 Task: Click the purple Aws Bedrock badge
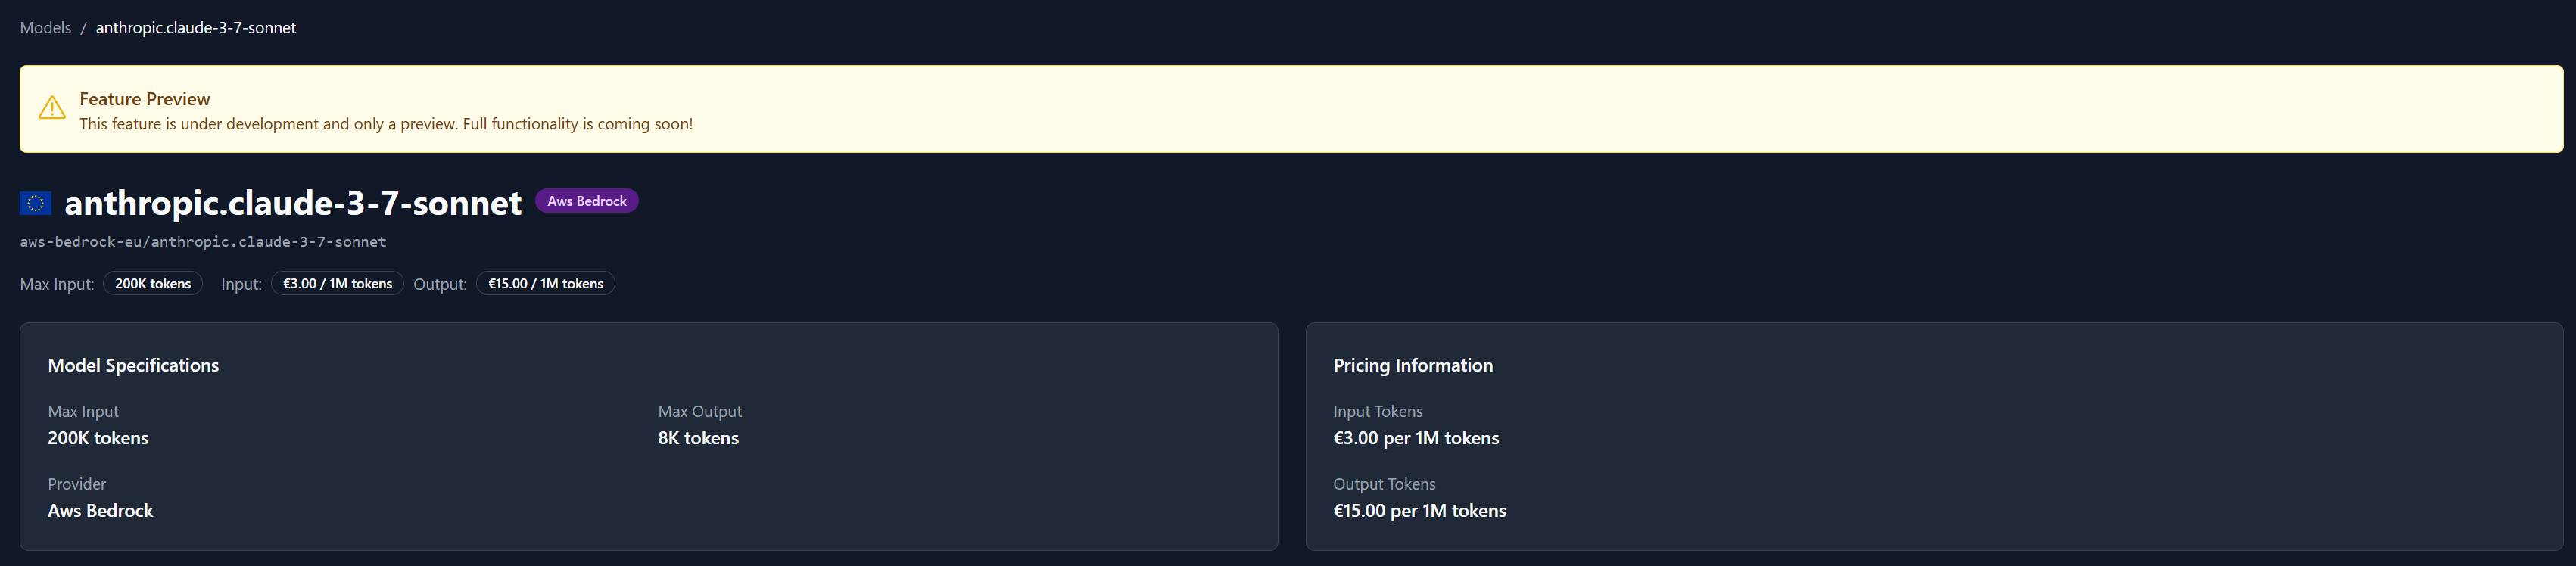pos(586,201)
